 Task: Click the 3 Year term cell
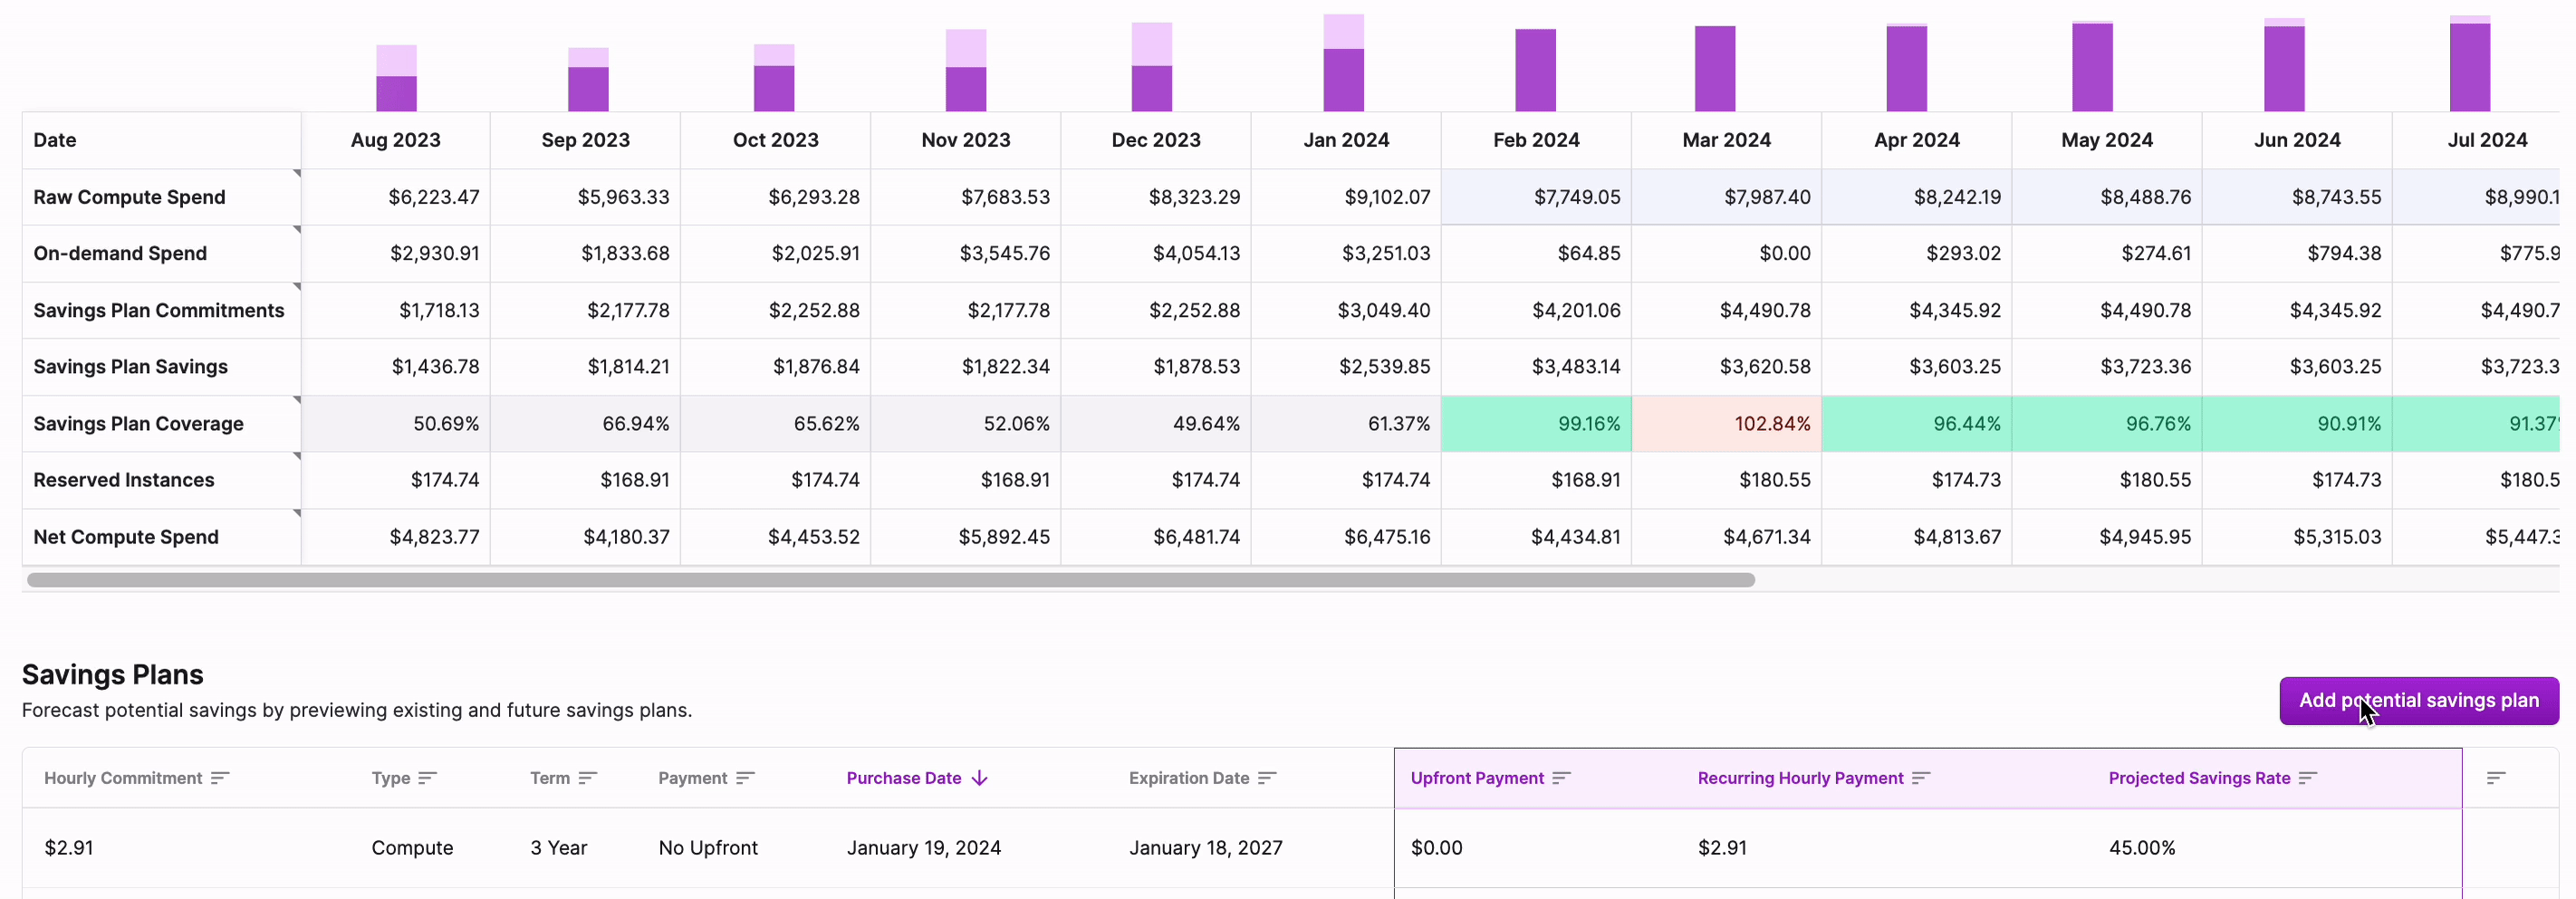(x=558, y=848)
